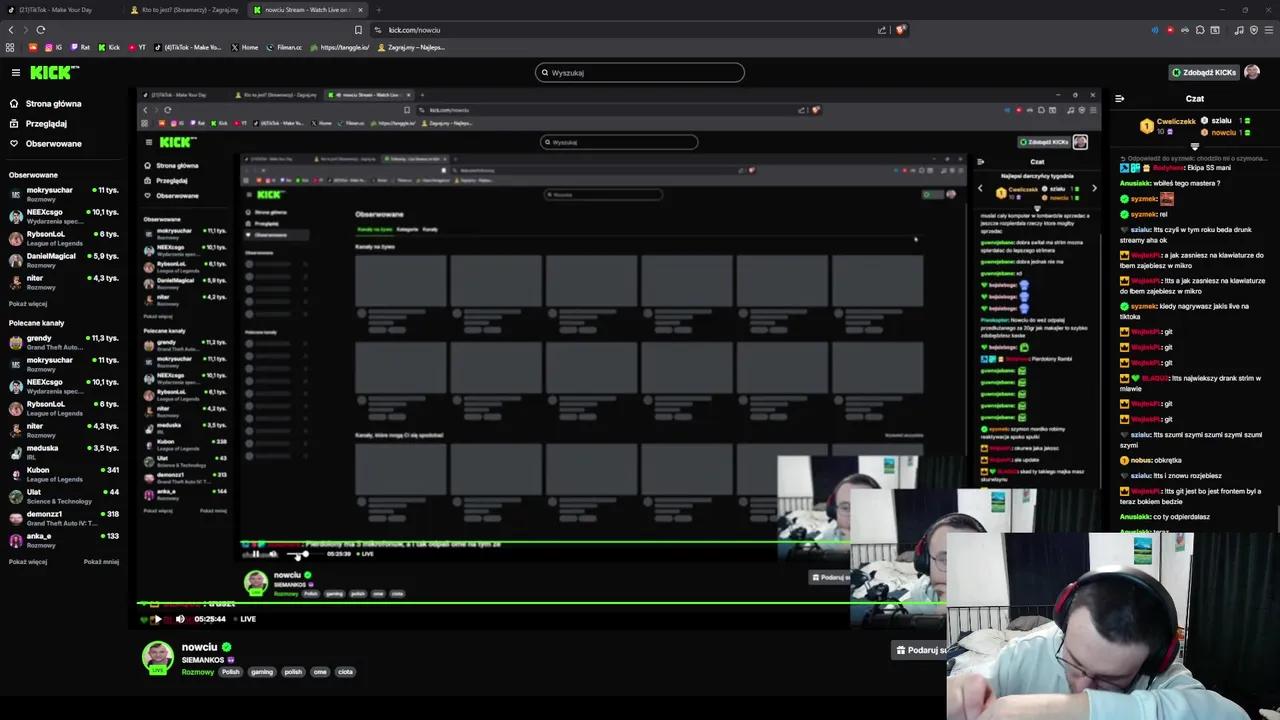Image resolution: width=1280 pixels, height=720 pixels.
Task: Open anka_e channel in sidebar
Action: [64, 540]
